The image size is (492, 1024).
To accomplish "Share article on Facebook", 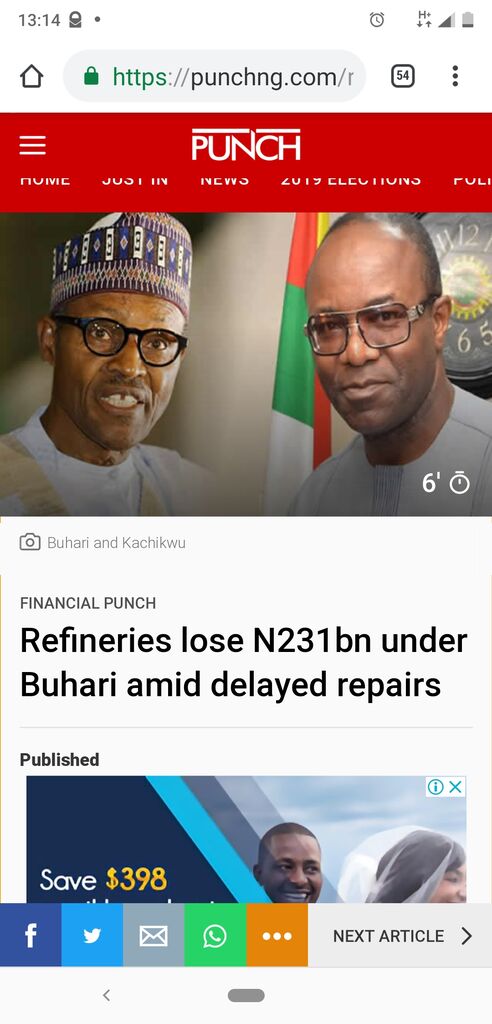I will pyautogui.click(x=31, y=935).
